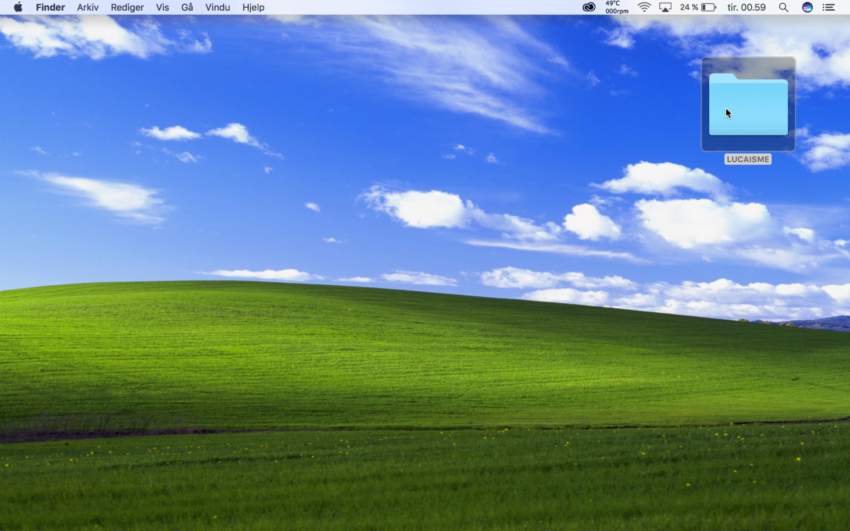850x531 pixels.
Task: Open the Vindu menu
Action: [217, 7]
